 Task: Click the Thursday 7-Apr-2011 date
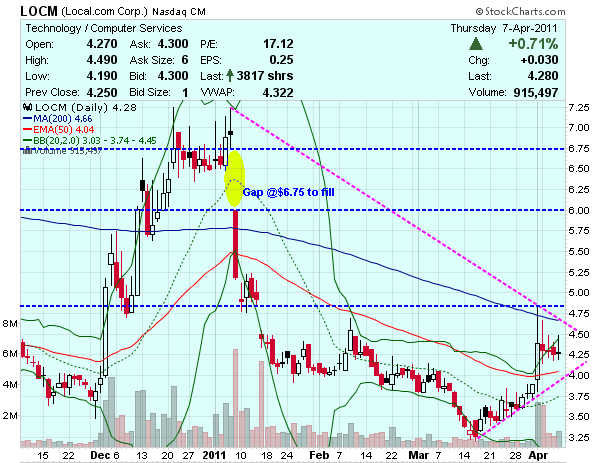504,28
